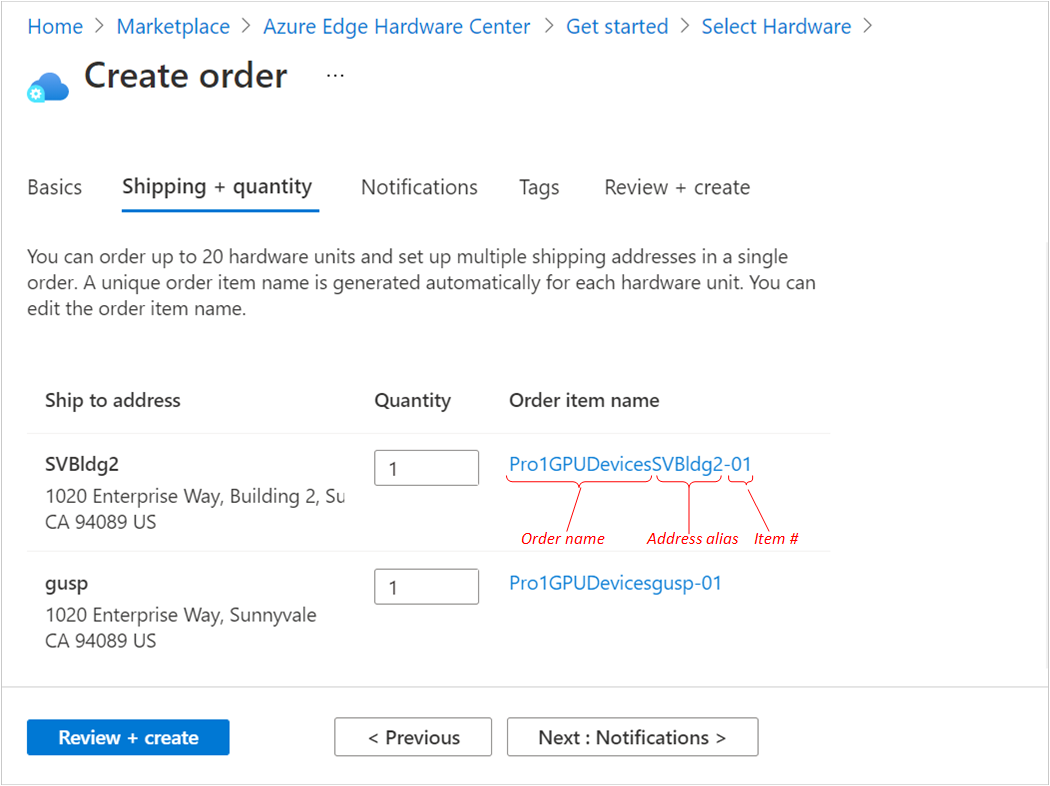
Task: Navigate to Home via the breadcrumb
Action: click(55, 26)
